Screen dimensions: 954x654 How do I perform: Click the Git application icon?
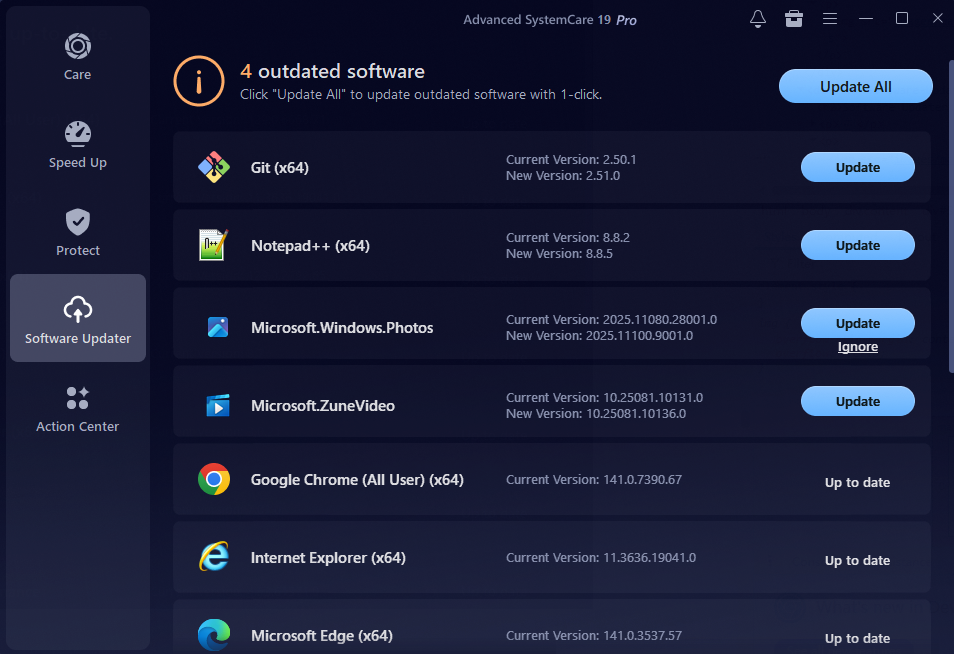coord(212,167)
